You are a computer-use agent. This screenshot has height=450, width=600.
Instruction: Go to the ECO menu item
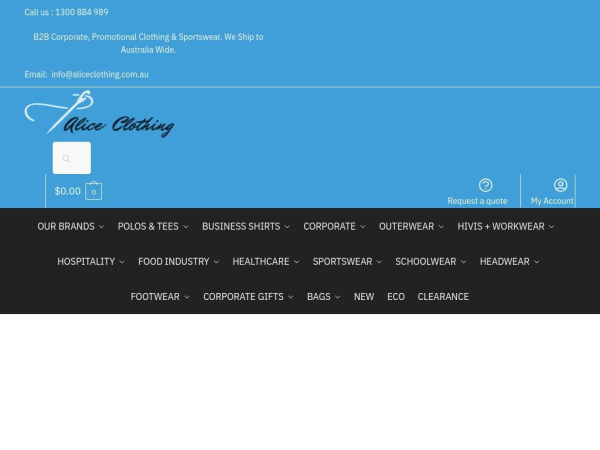396,297
